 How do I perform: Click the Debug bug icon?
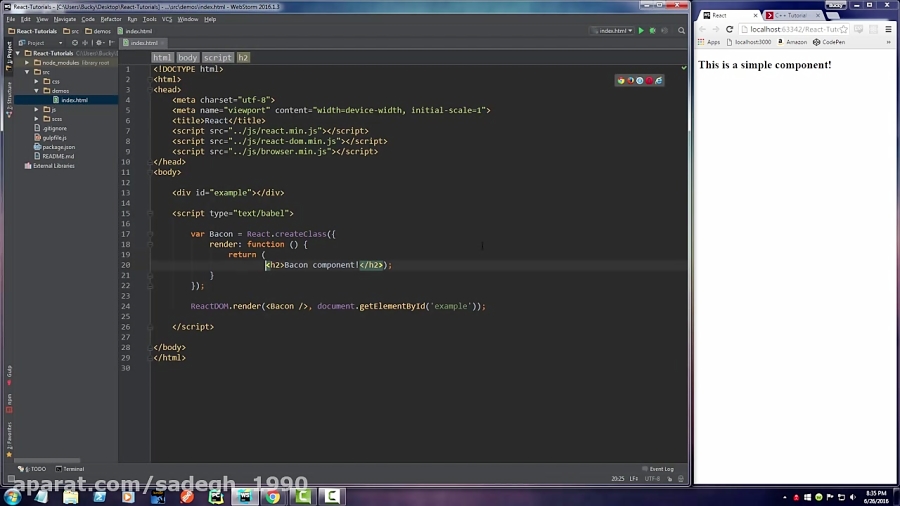(653, 31)
